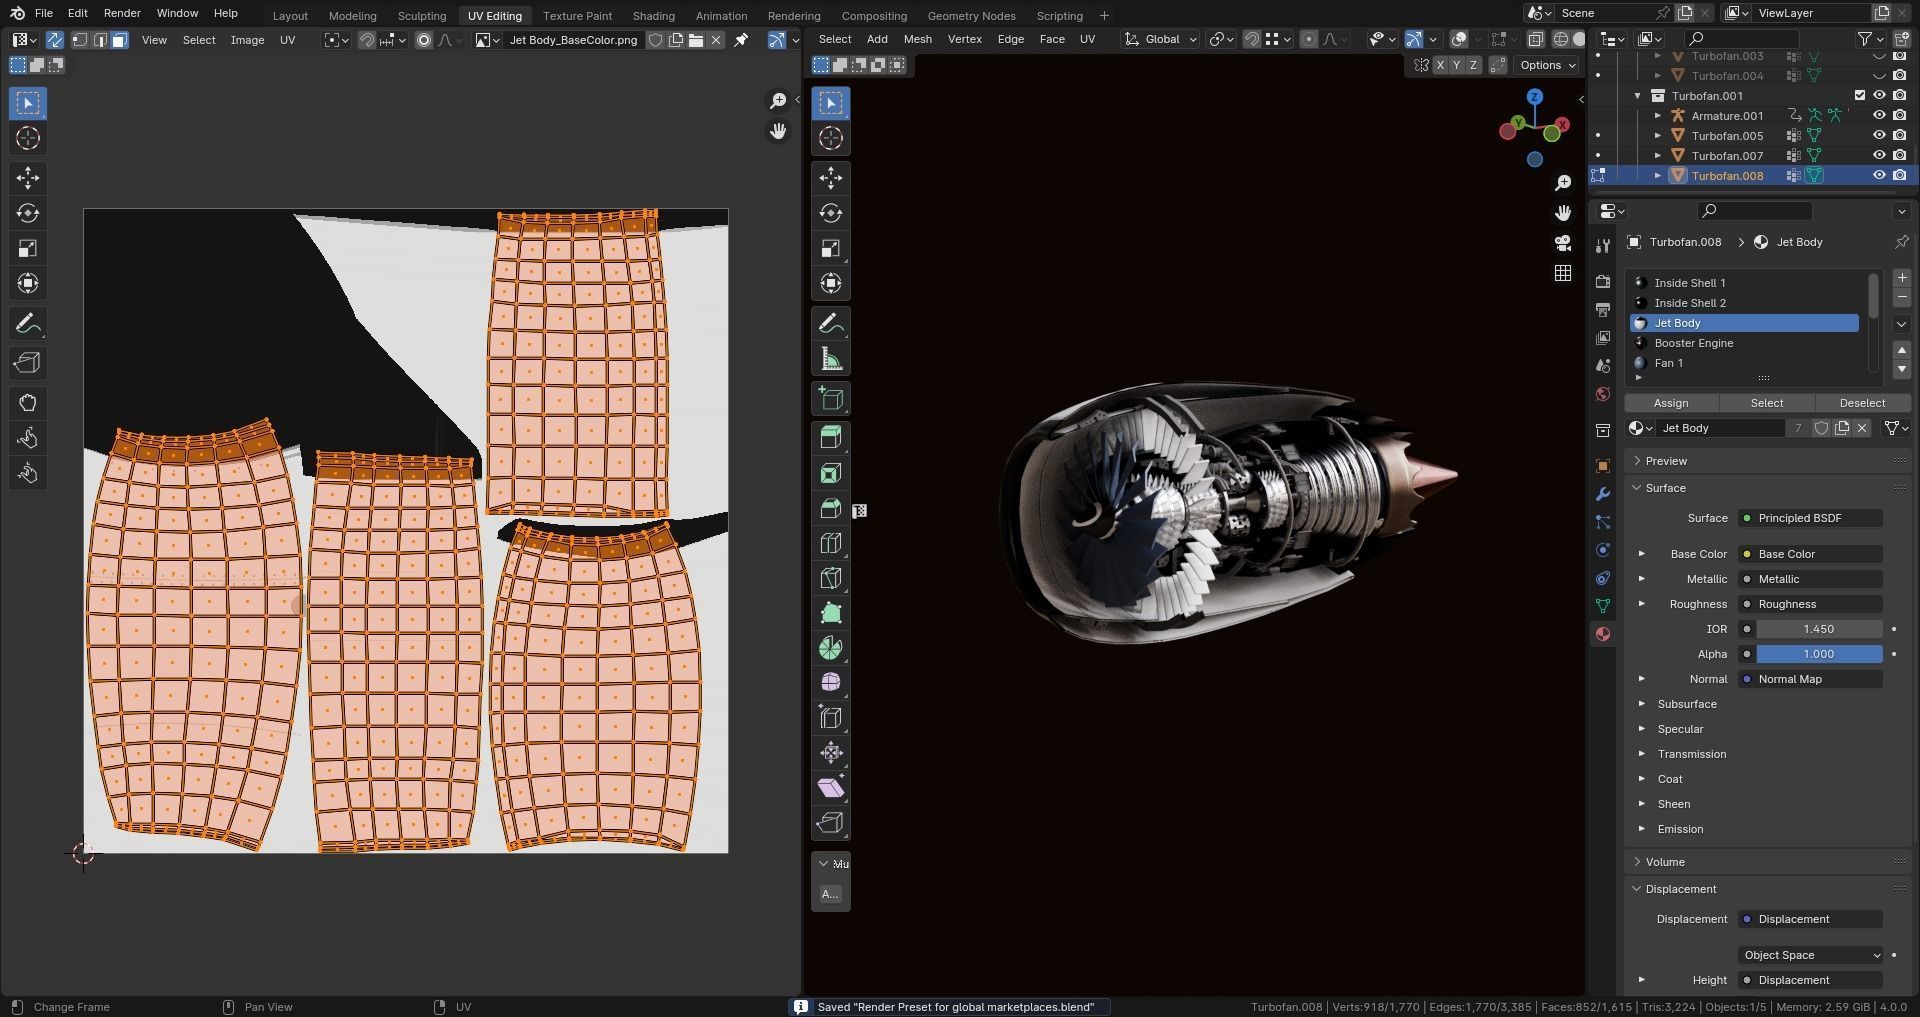Select the Move tool in UV editor
This screenshot has height=1017, width=1920.
pos(28,178)
